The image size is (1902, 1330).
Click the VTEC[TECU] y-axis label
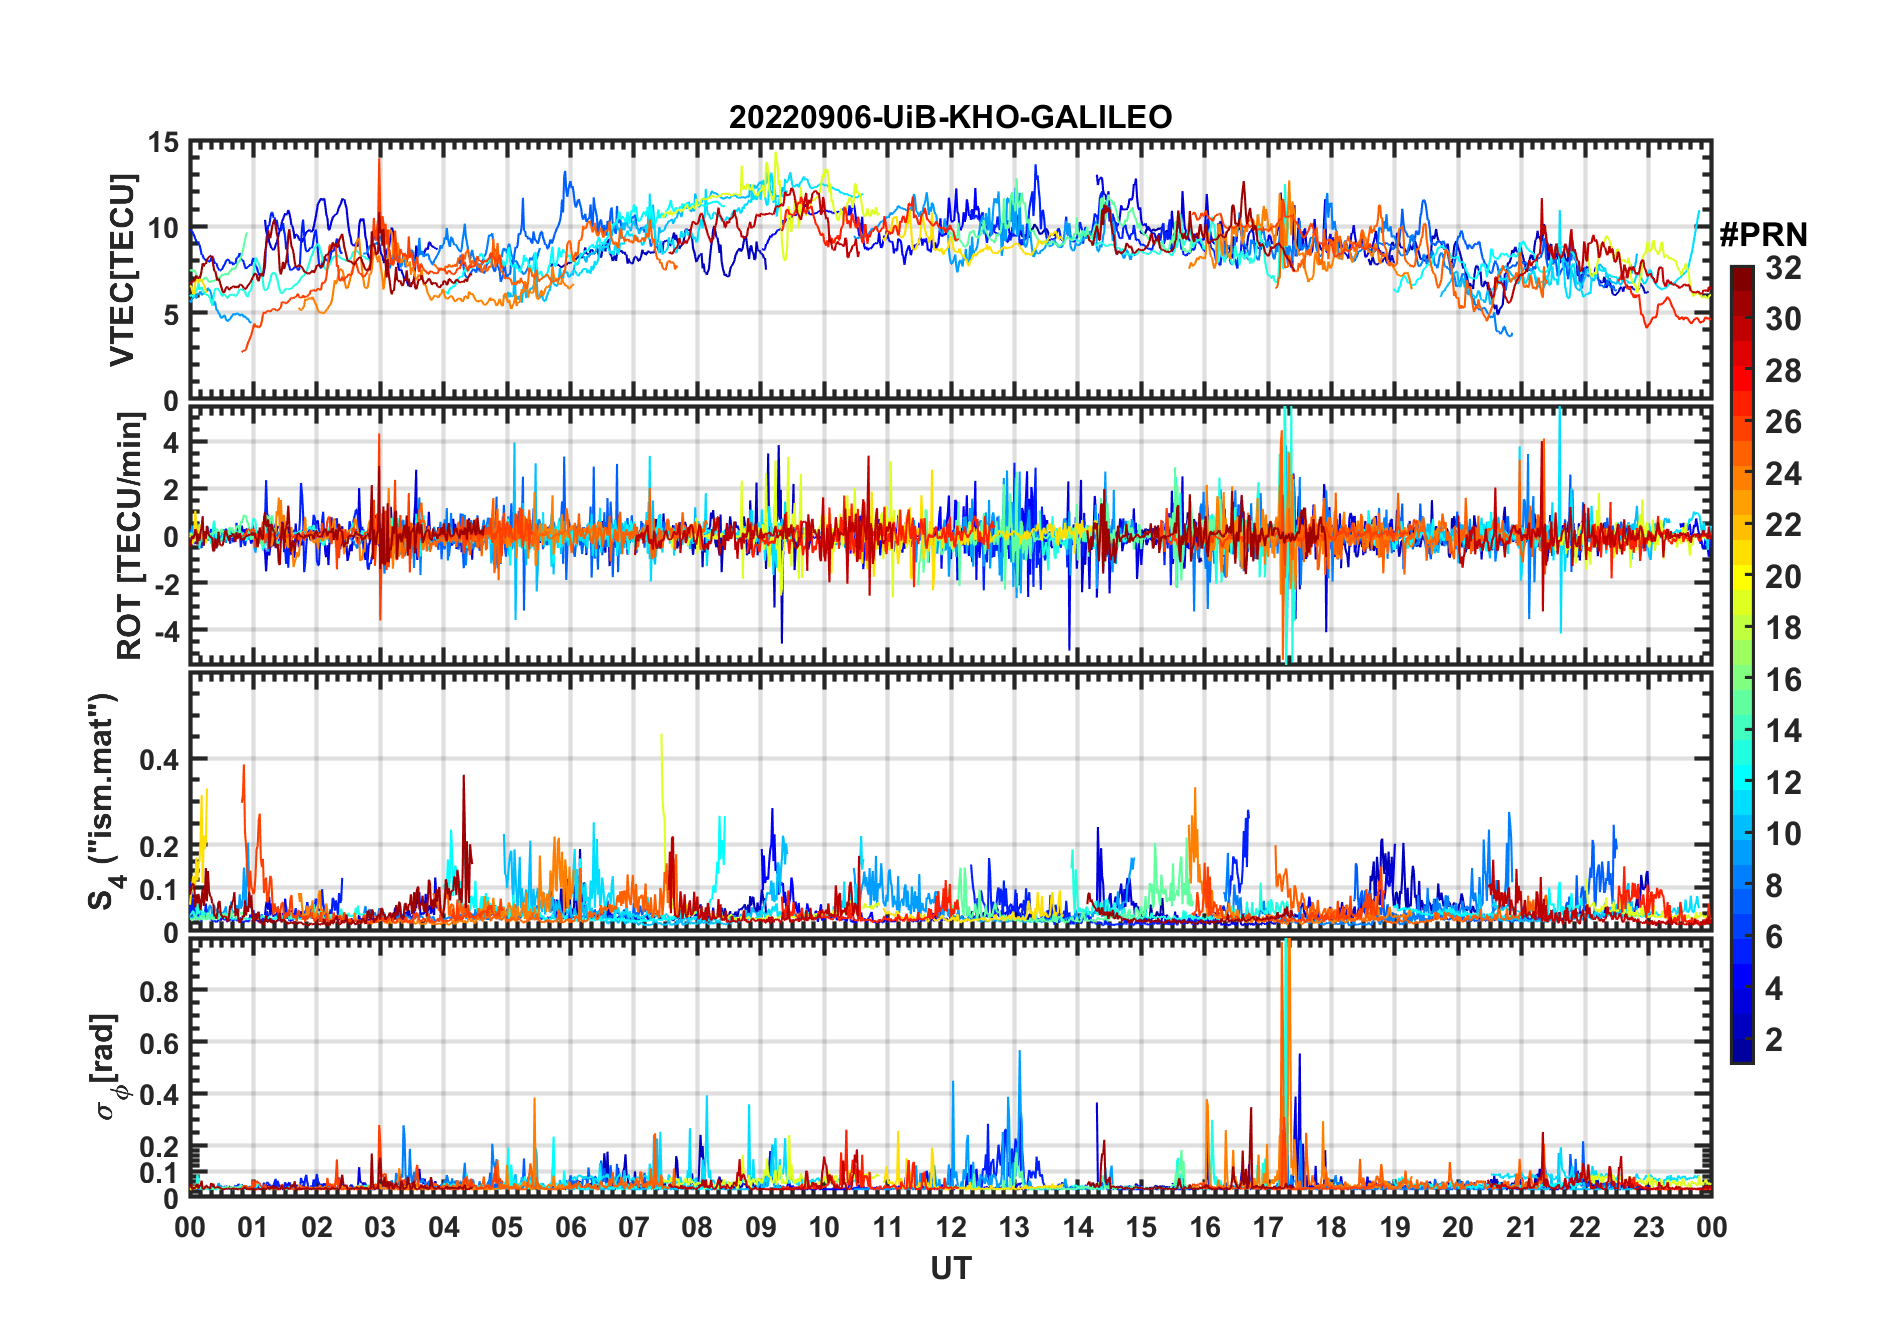[x=122, y=271]
